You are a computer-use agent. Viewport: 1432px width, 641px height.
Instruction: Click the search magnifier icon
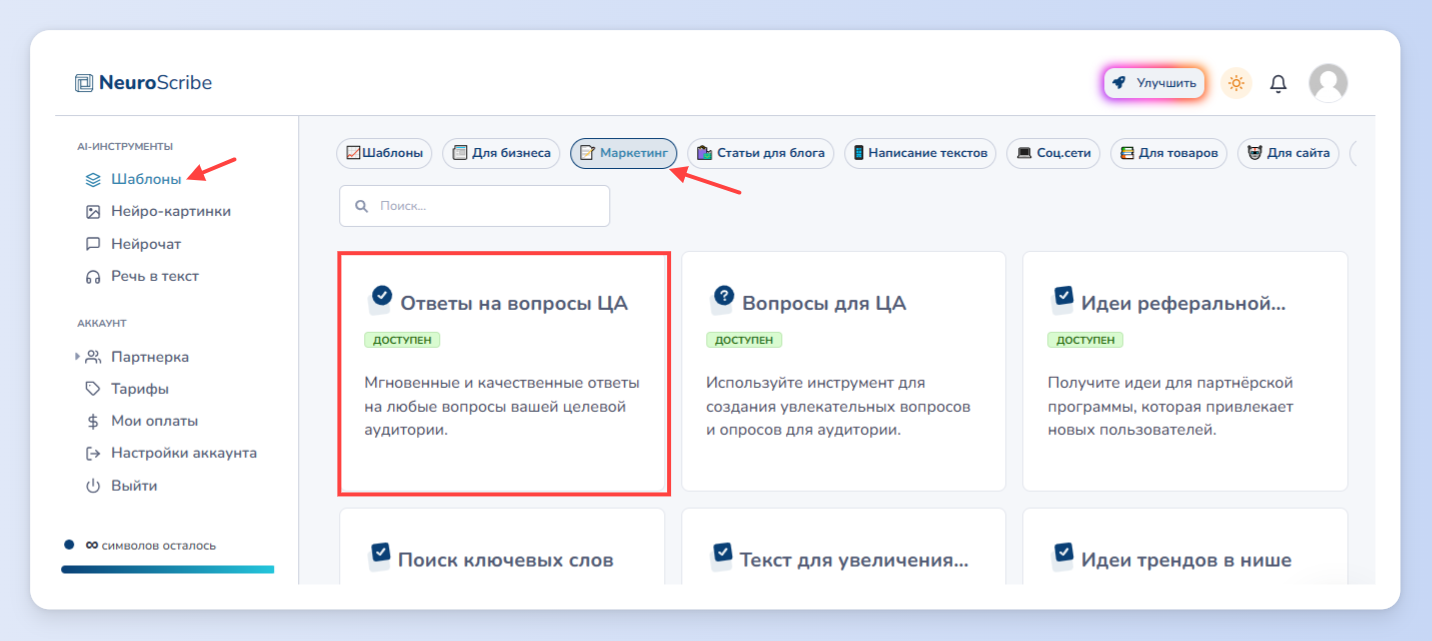pos(361,206)
